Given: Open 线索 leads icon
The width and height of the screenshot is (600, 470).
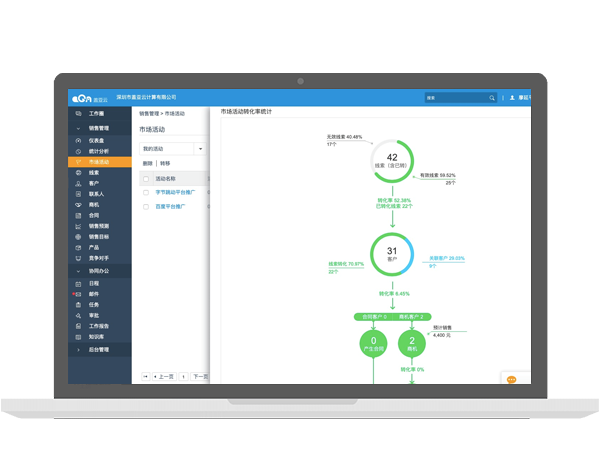Looking at the screenshot, I should 78,173.
